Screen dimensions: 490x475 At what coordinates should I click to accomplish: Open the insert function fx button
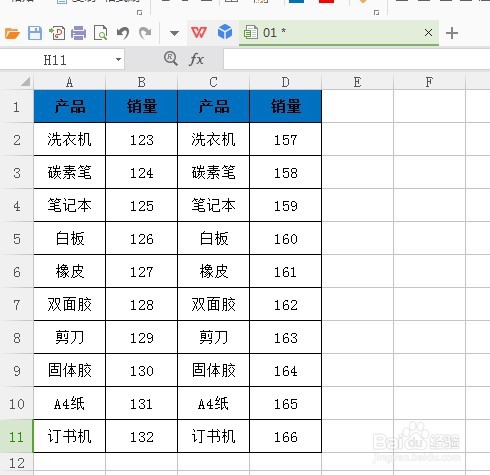click(196, 60)
